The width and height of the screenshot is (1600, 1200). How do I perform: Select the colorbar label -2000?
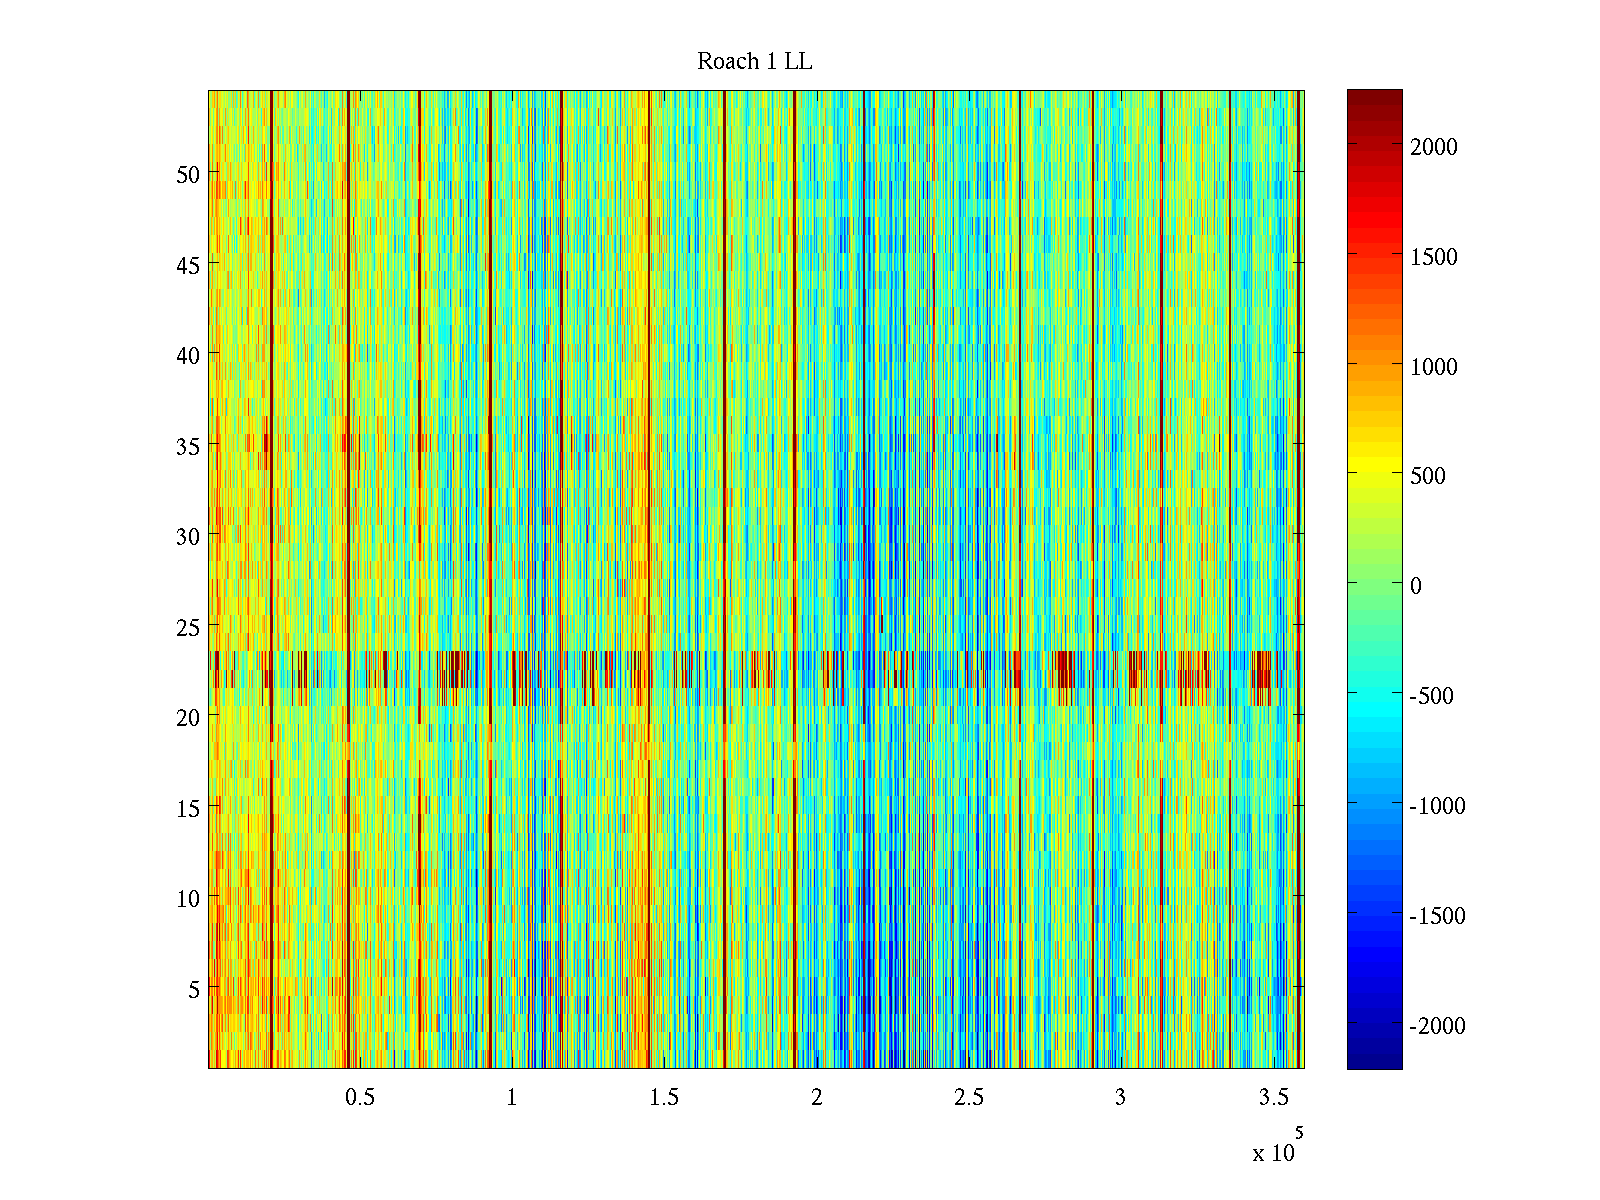pos(1437,1026)
